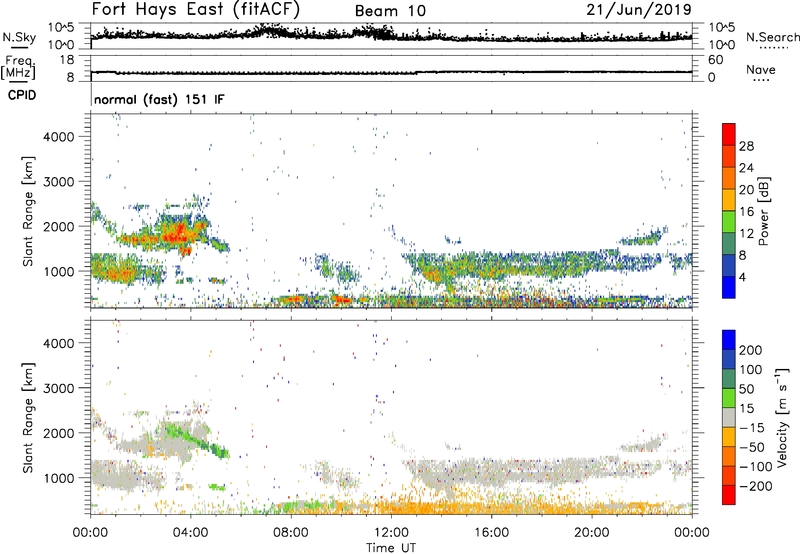Click the "−50" value on Velocity colorbar
The height and width of the screenshot is (554, 800).
[x=751, y=447]
